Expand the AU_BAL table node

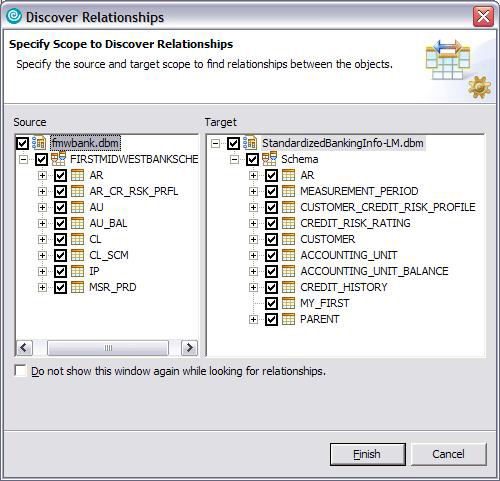42,223
